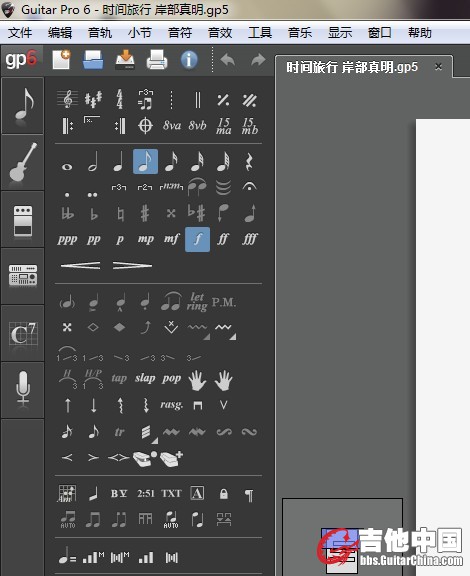
Task: Open the score information icon
Action: click(x=189, y=60)
